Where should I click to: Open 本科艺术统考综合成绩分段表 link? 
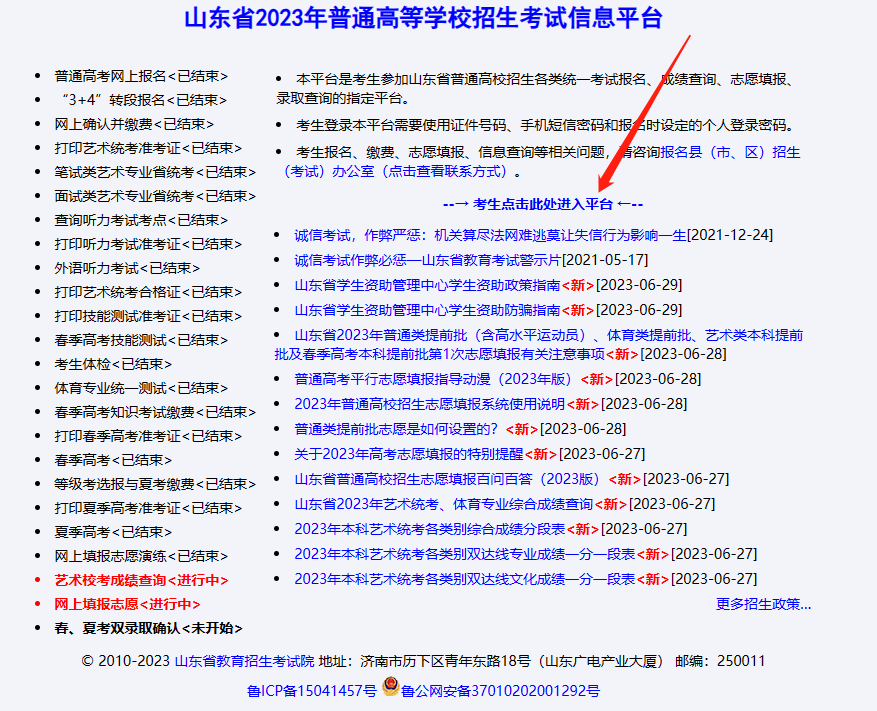(431, 529)
